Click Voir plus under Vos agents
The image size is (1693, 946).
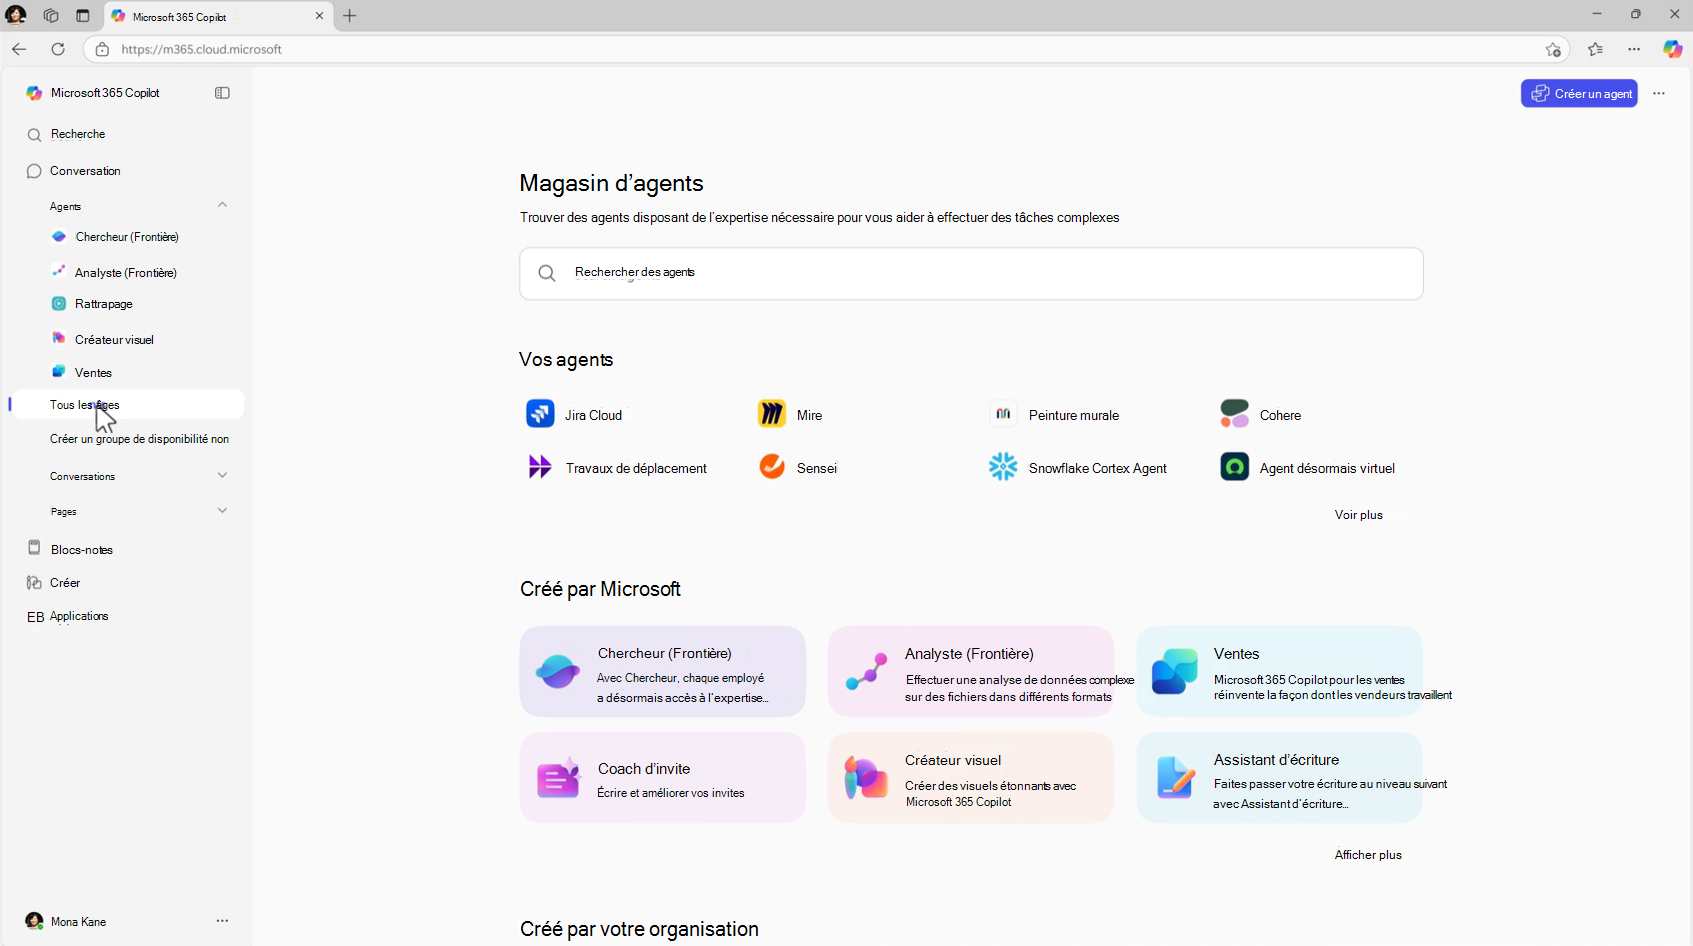[1358, 515]
